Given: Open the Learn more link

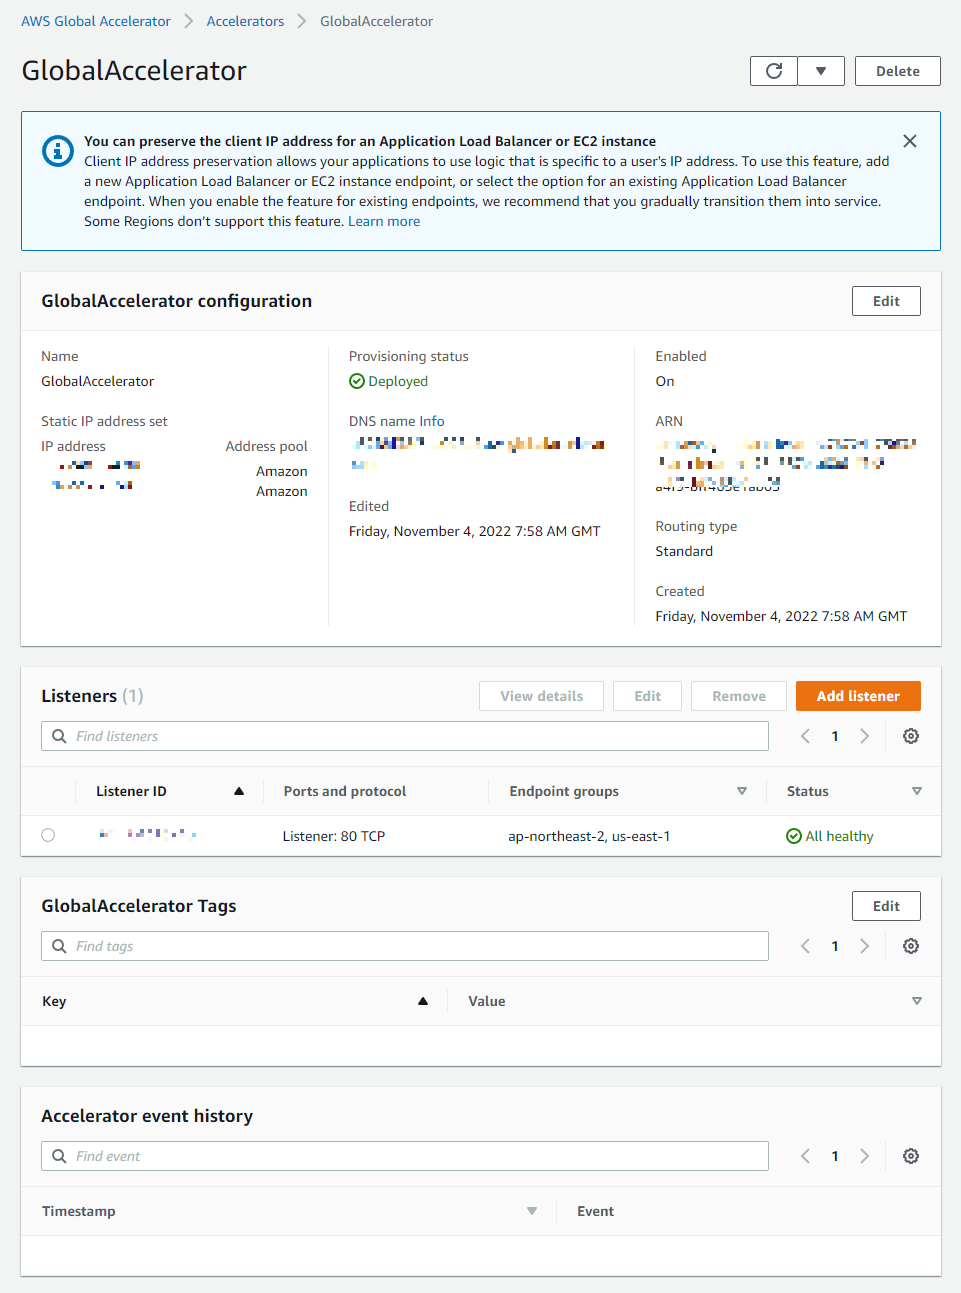Looking at the screenshot, I should (384, 221).
